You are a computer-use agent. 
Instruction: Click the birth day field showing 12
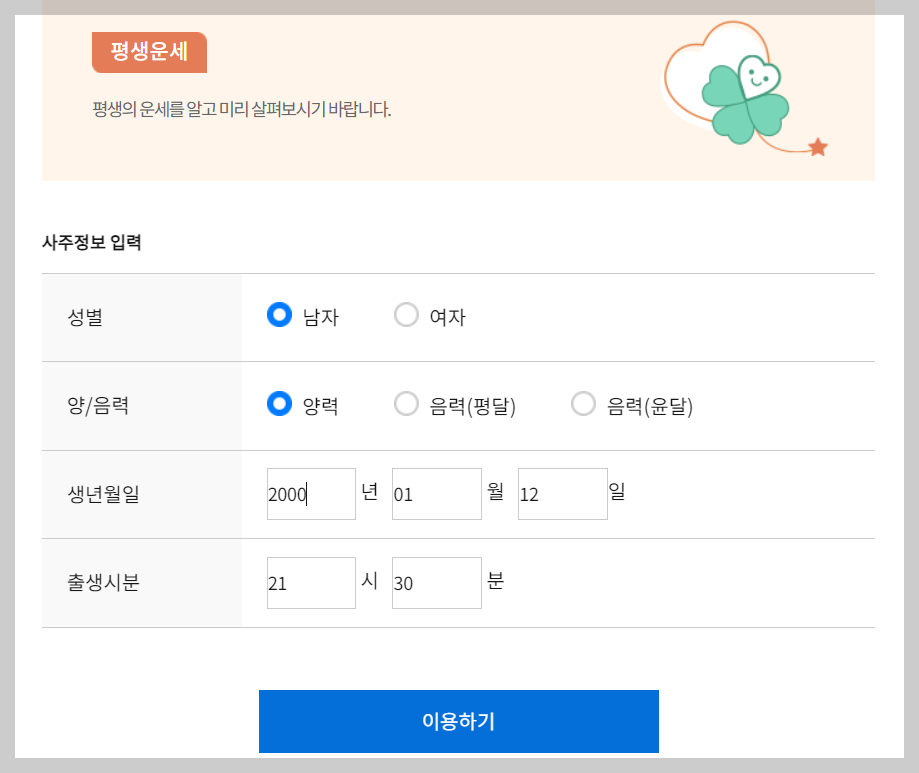562,493
